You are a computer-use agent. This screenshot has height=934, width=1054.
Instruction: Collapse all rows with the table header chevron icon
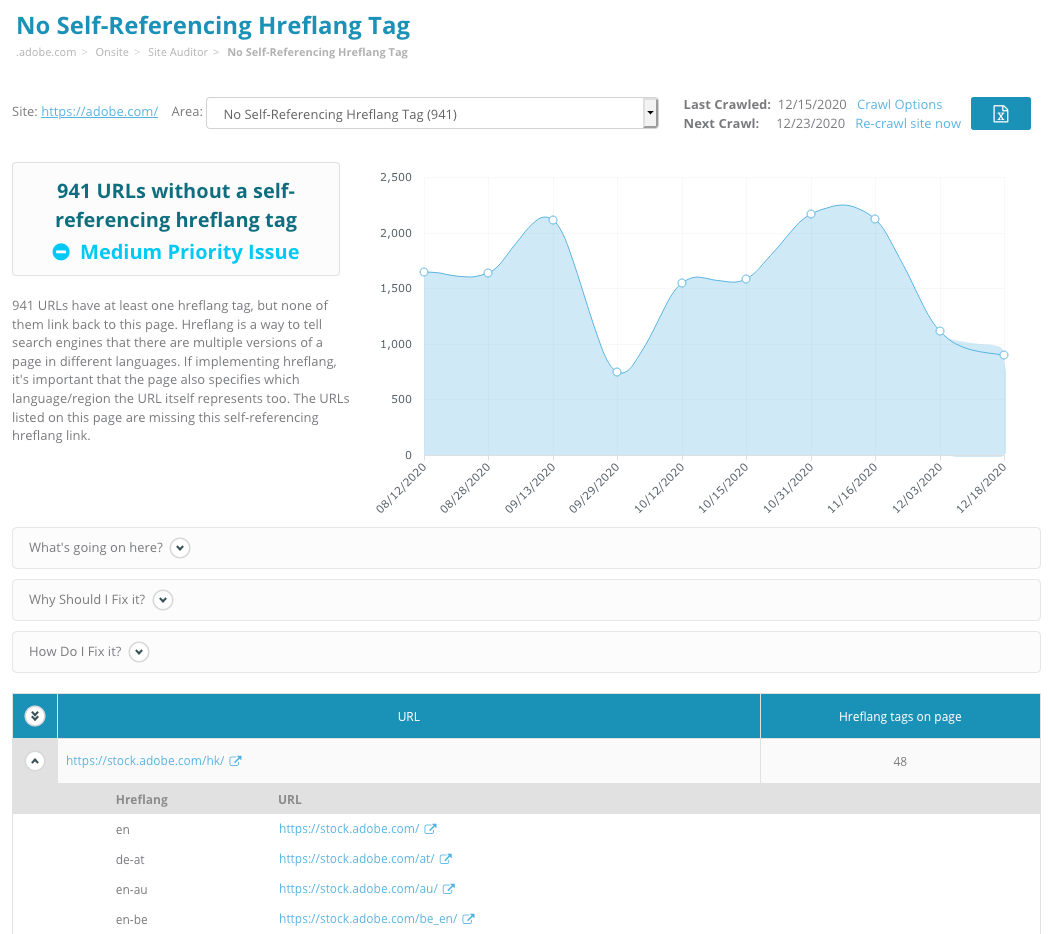pos(34,715)
